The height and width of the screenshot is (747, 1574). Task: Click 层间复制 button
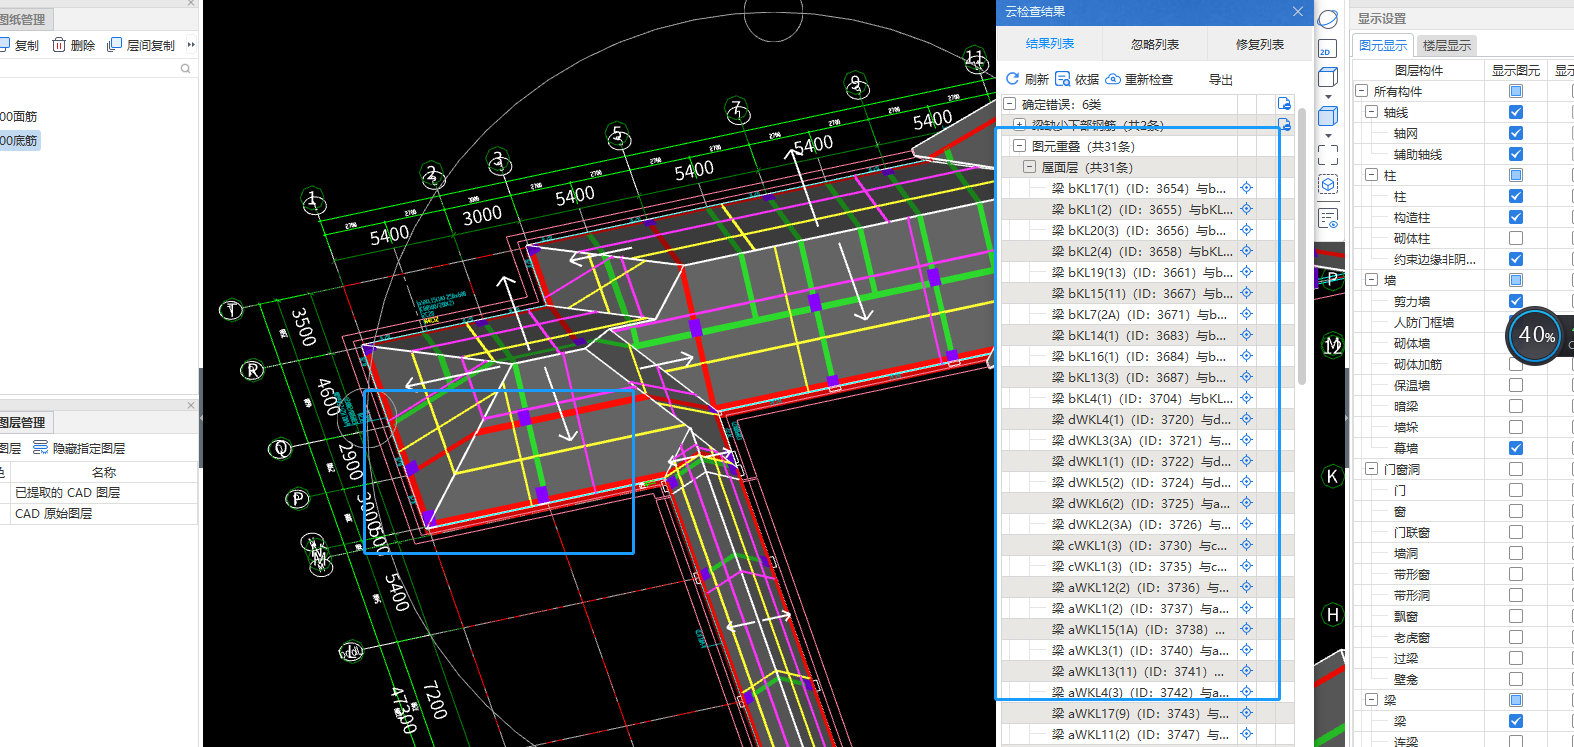(x=142, y=45)
